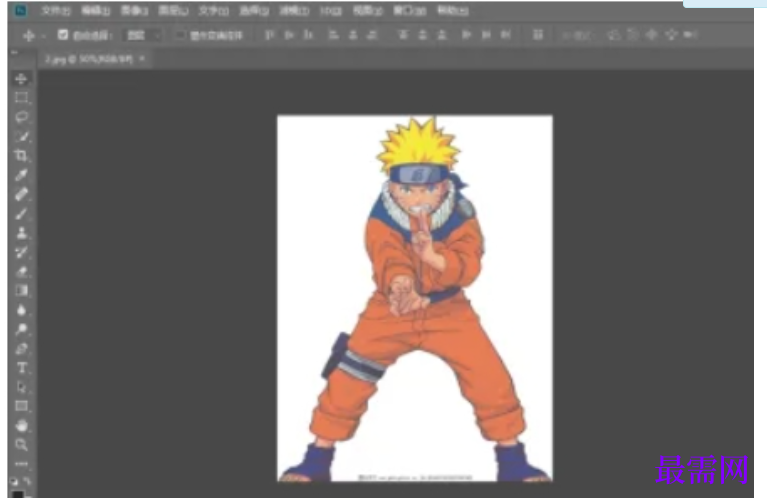Swap foreground and background colors
The height and width of the screenshot is (501, 767).
click(x=27, y=481)
